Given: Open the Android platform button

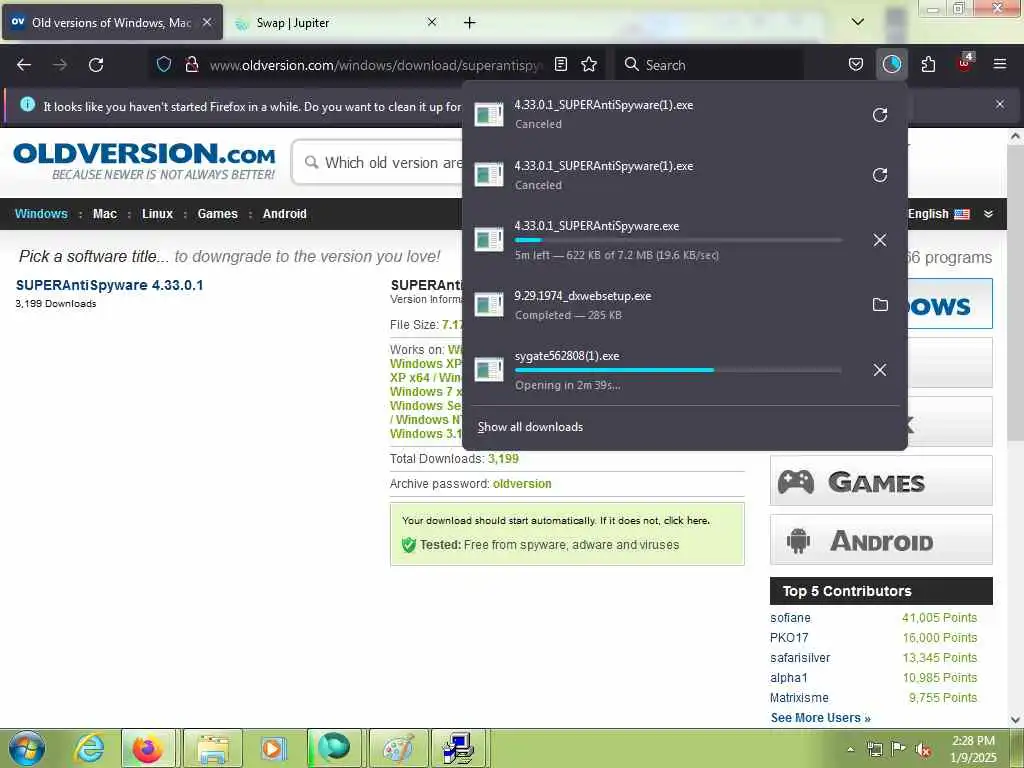Looking at the screenshot, I should point(881,540).
